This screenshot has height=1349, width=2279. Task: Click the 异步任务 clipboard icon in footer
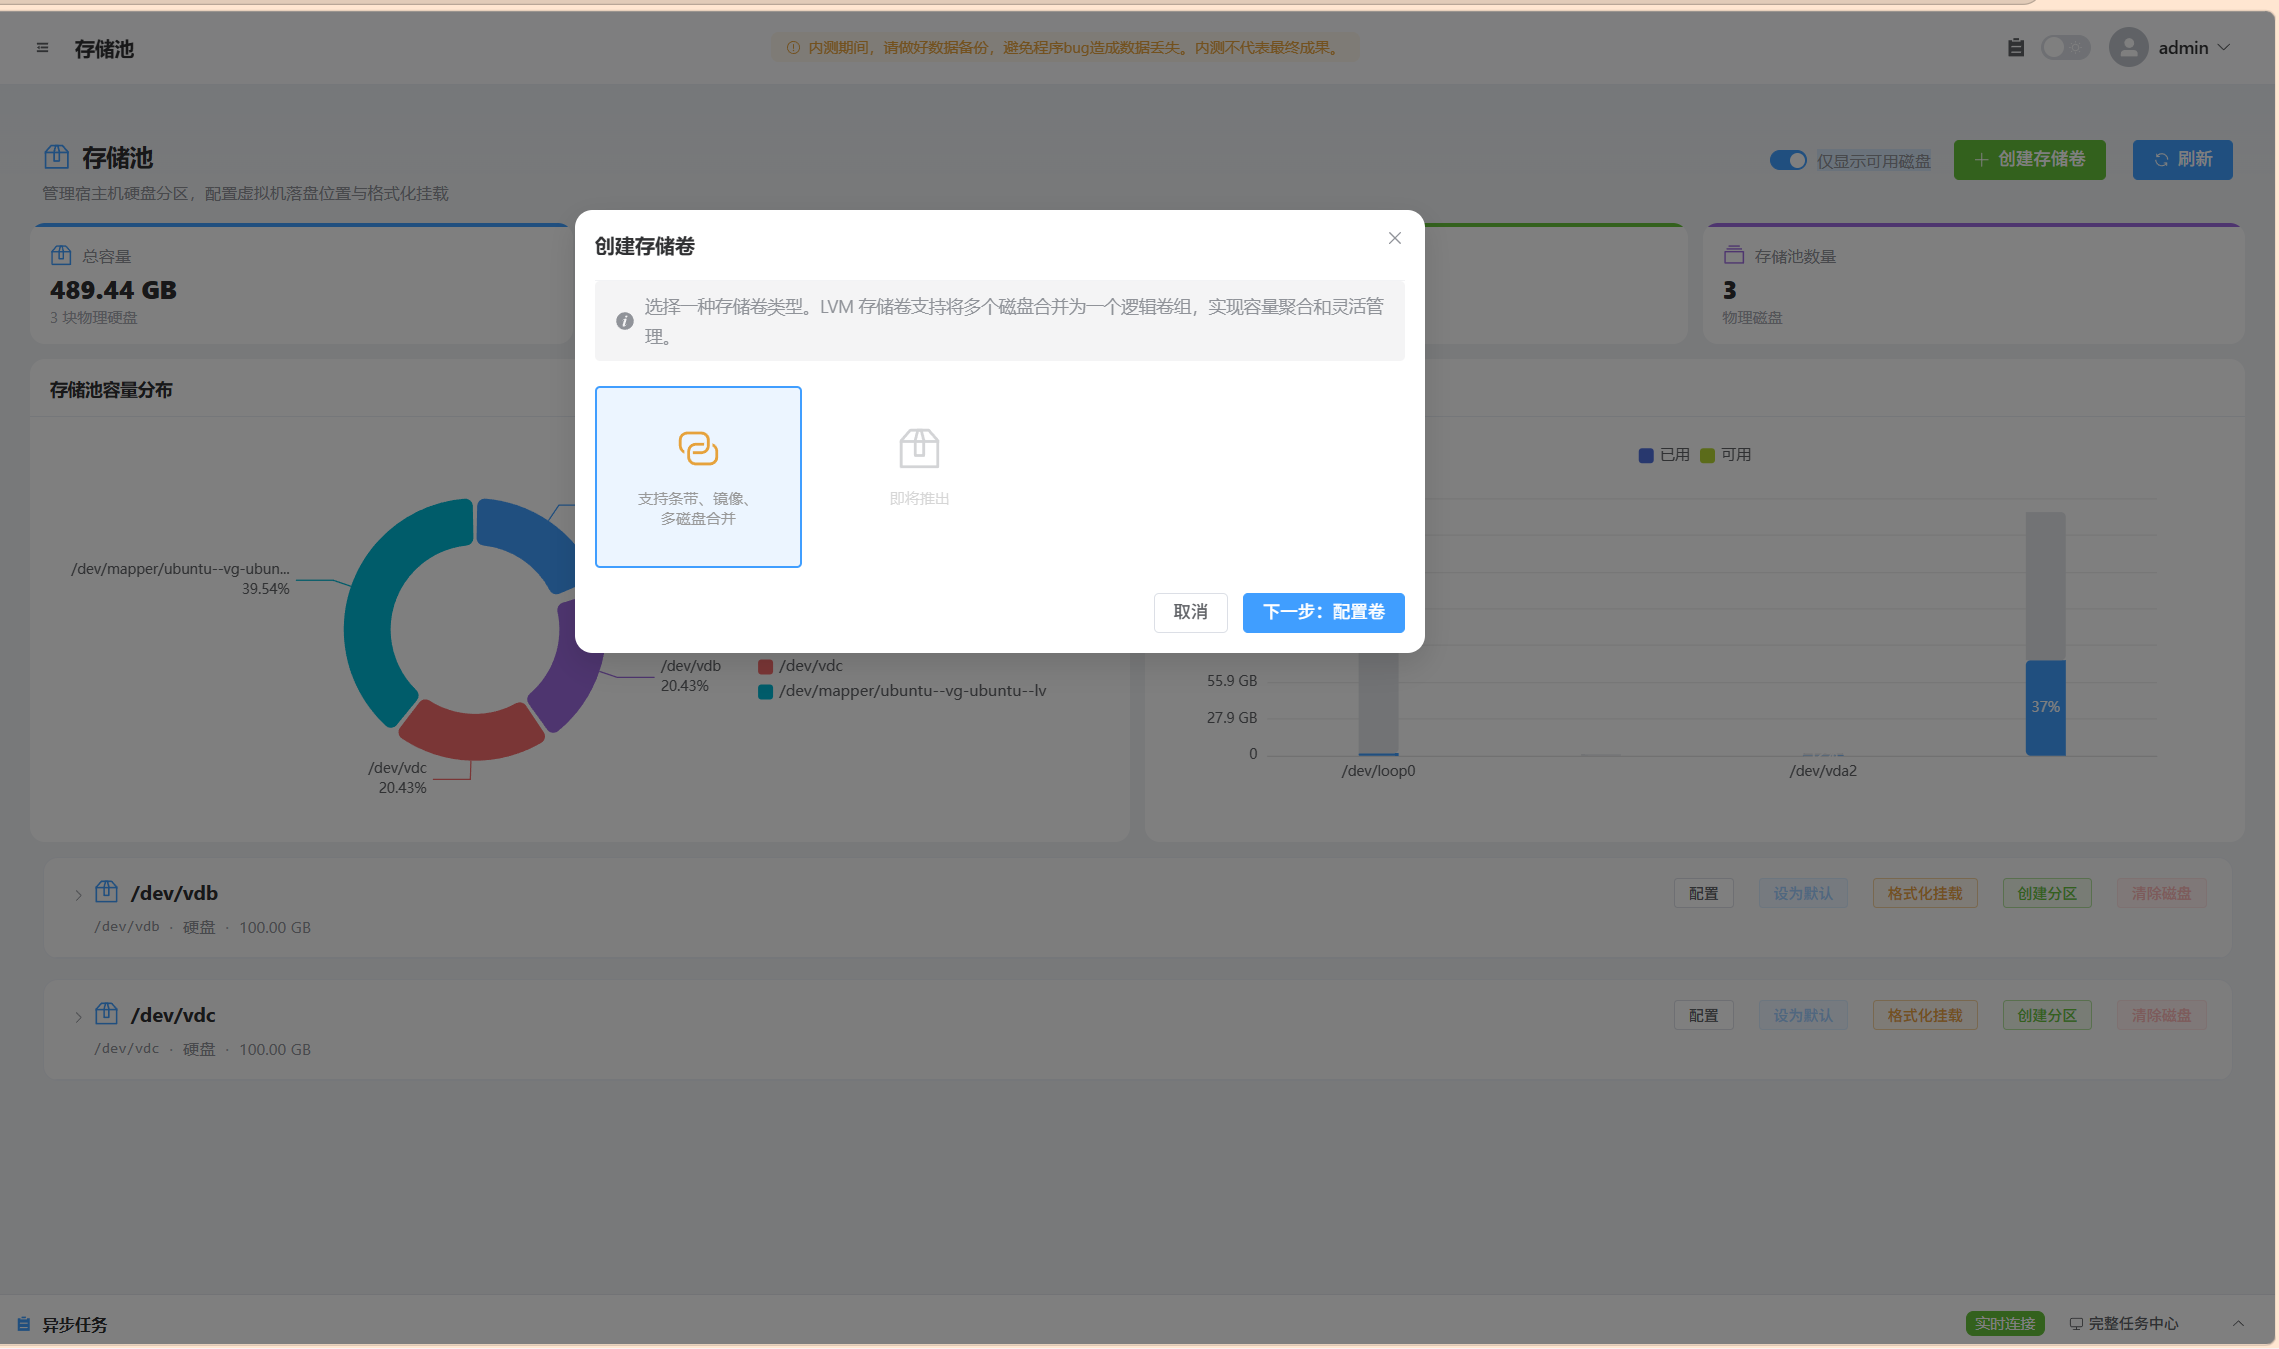tap(23, 1324)
